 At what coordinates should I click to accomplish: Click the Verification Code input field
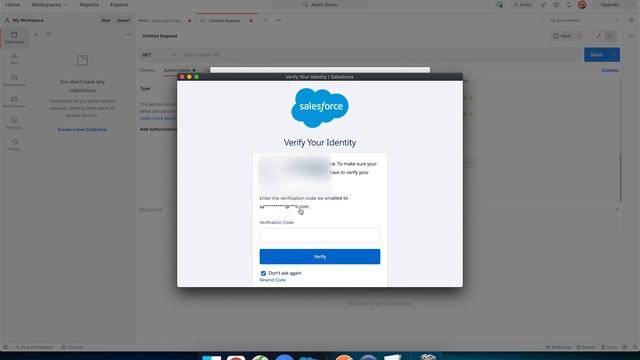coord(320,235)
